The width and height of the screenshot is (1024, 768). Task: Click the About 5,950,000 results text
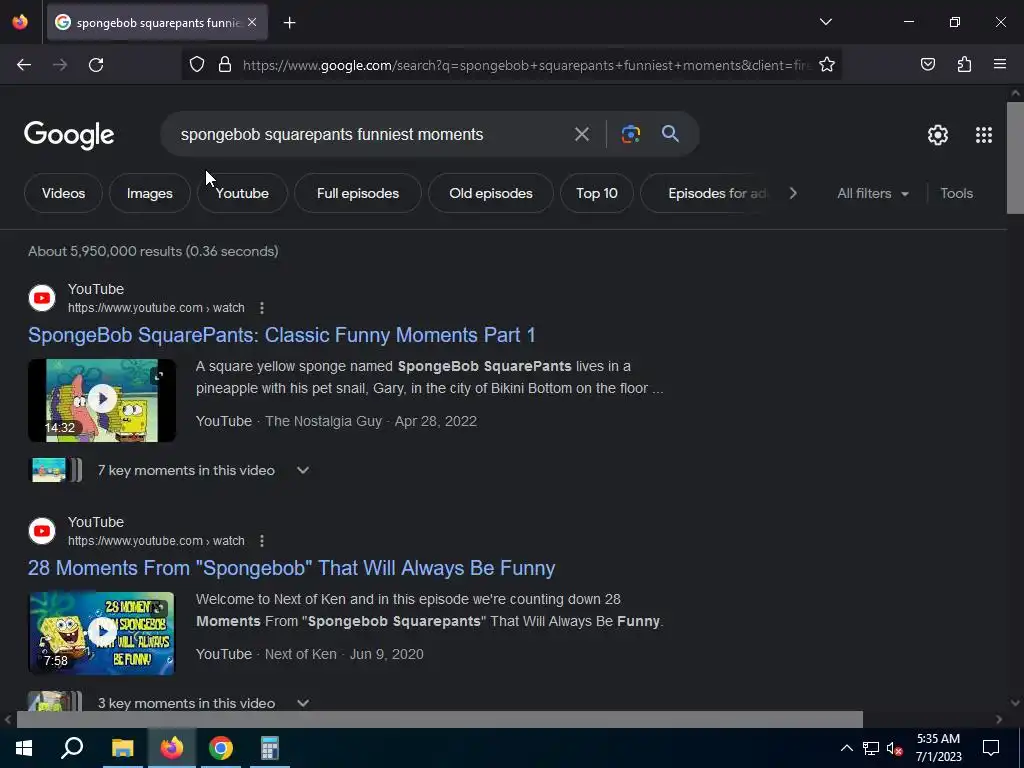153,251
